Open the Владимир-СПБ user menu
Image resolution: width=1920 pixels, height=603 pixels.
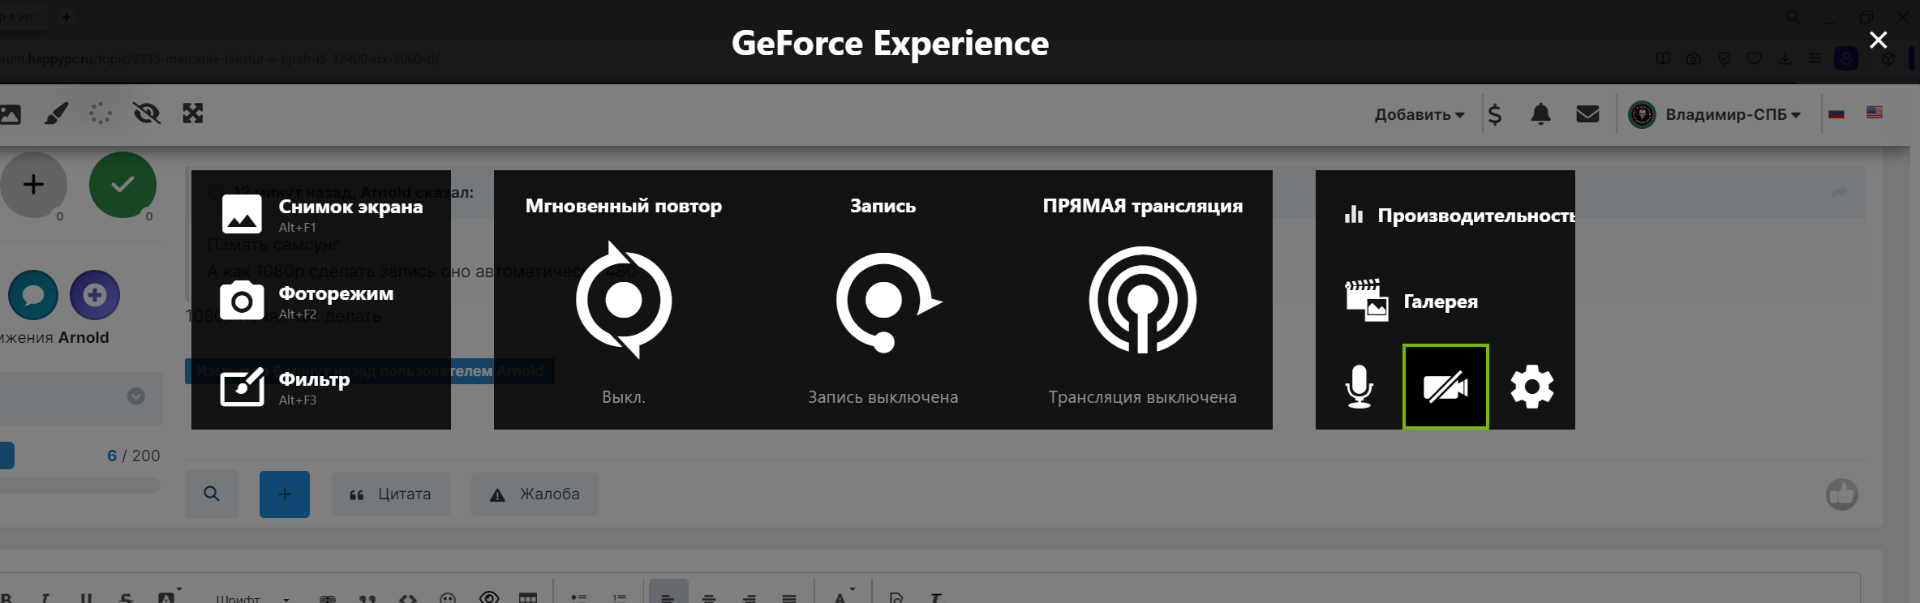coord(1714,115)
